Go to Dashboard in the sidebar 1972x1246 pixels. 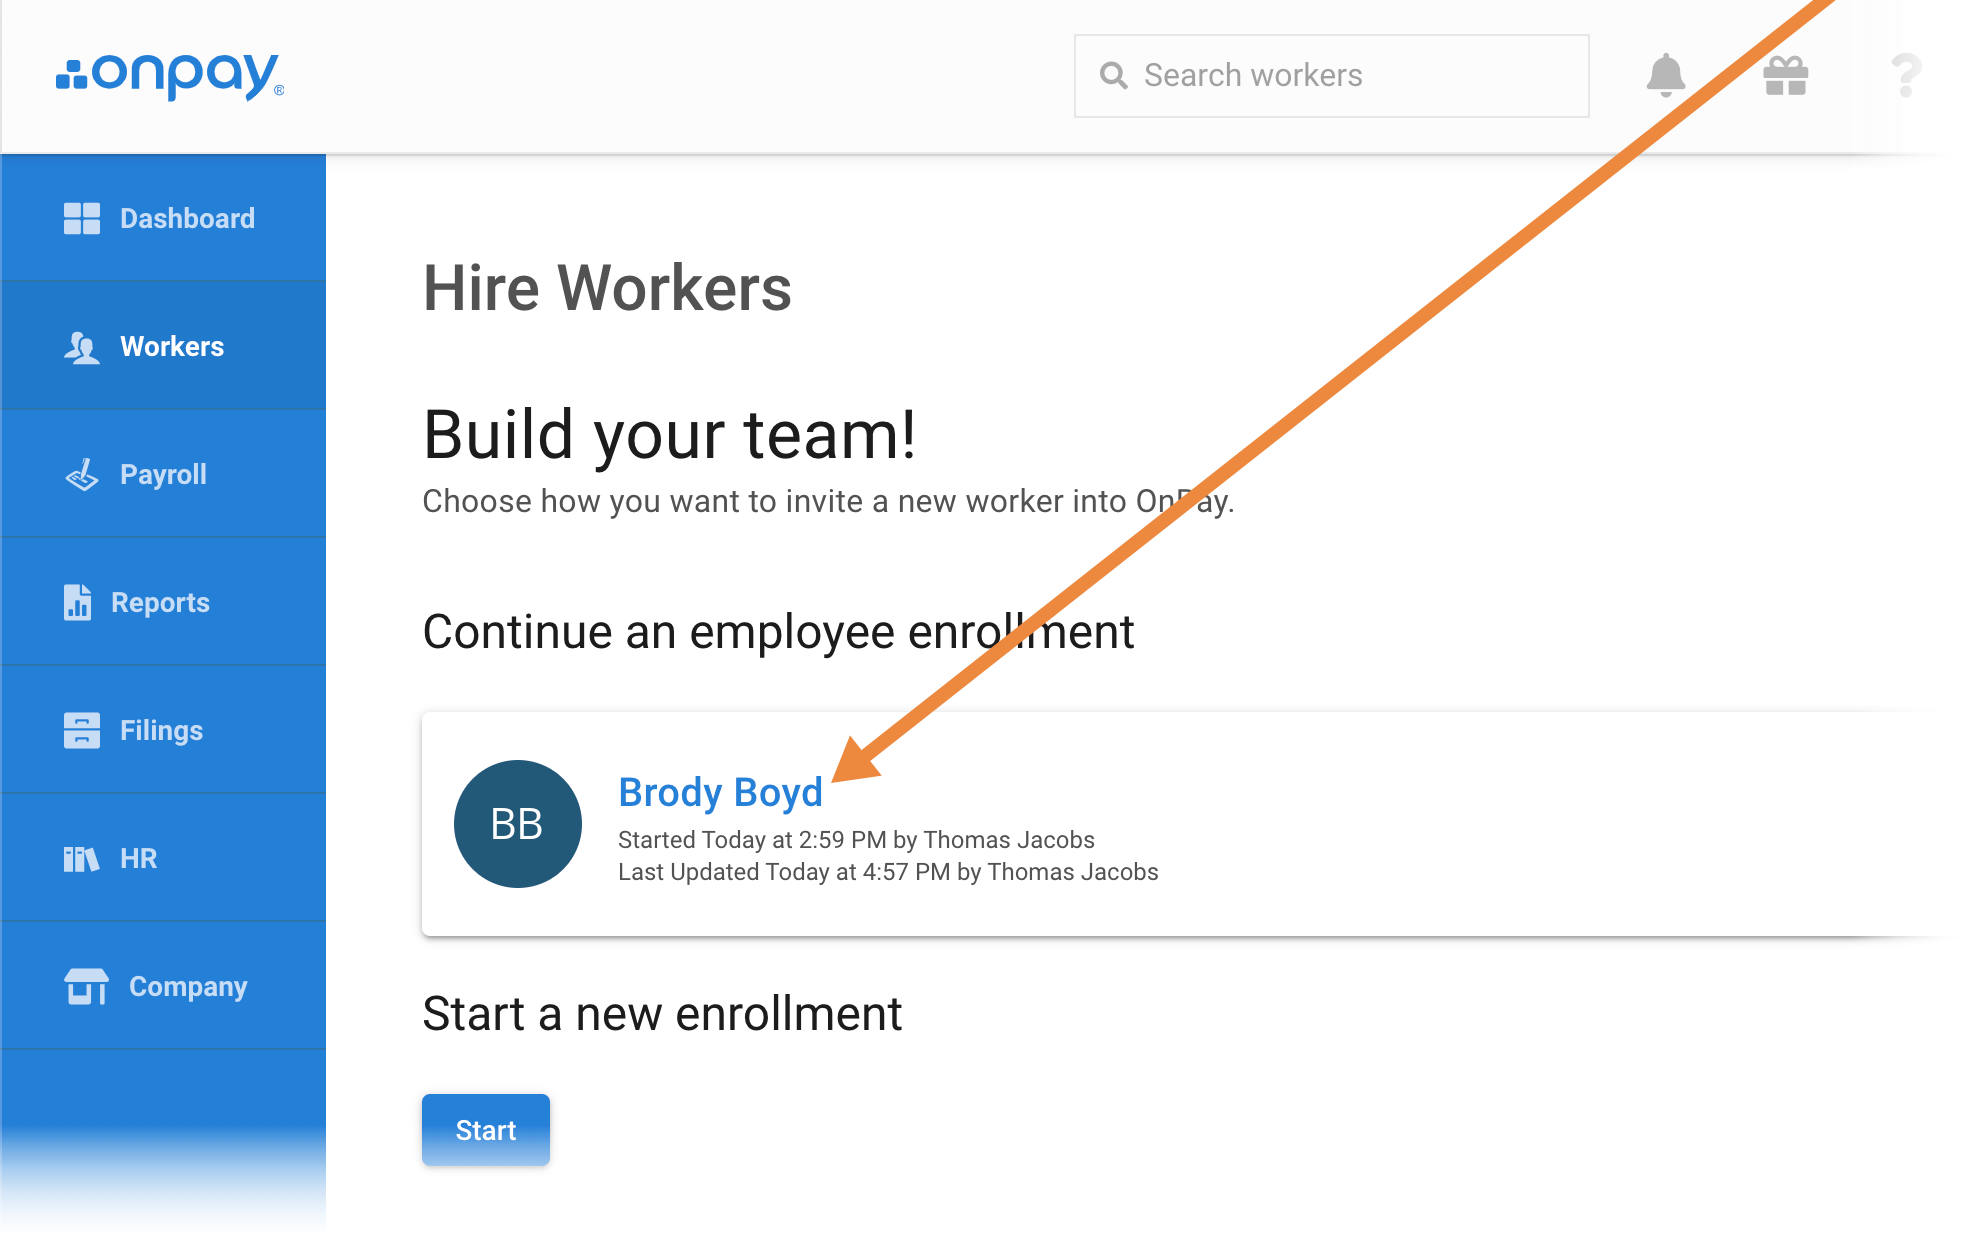(187, 218)
